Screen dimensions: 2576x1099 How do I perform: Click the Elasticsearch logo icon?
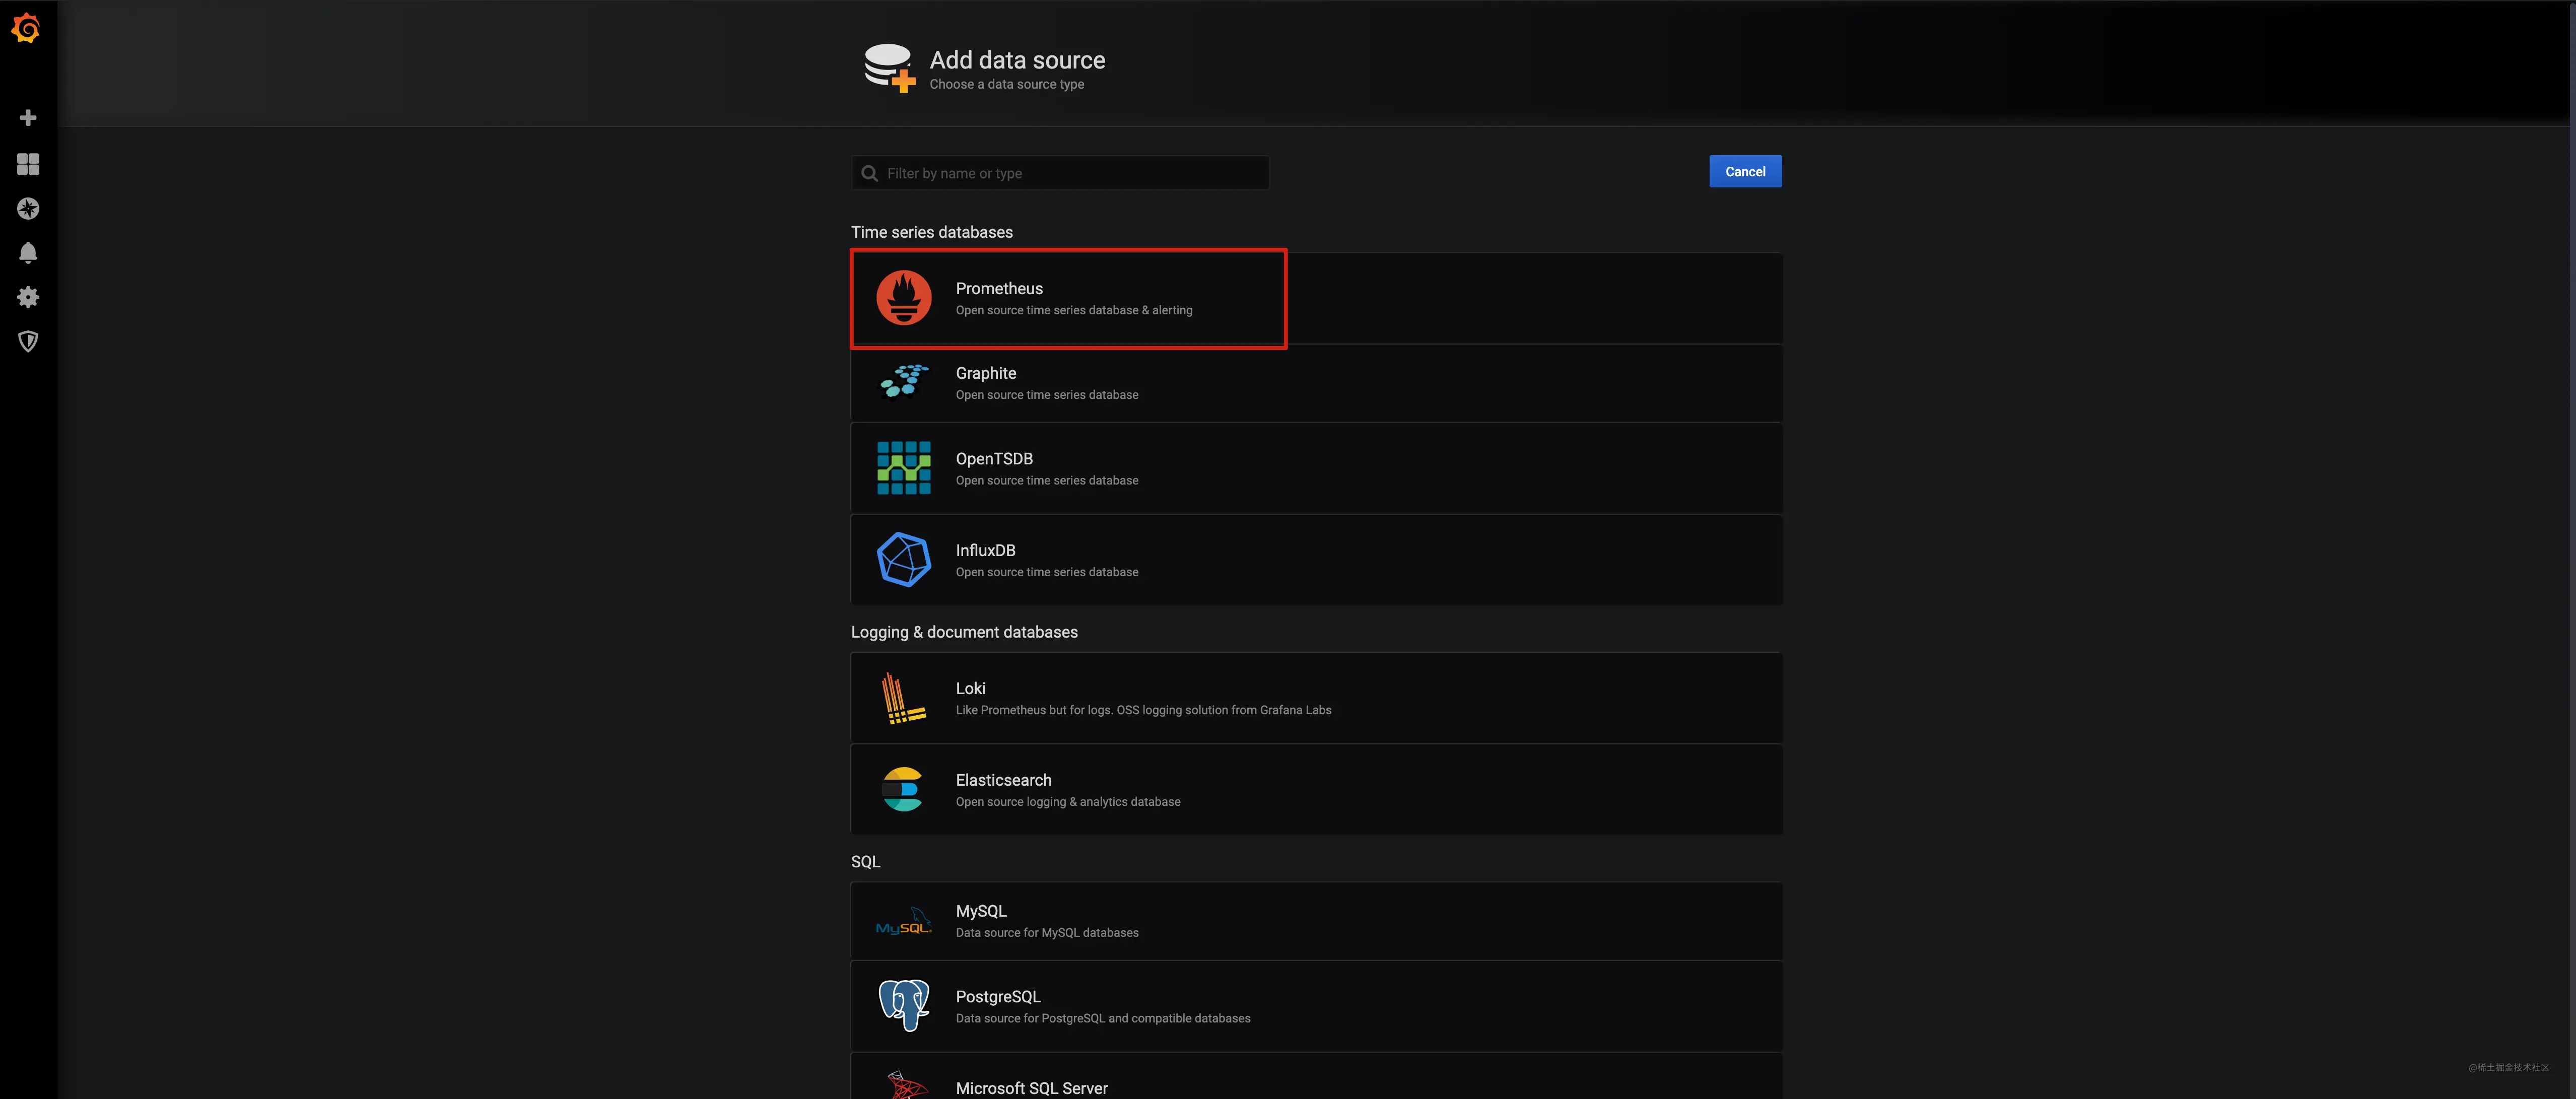[x=903, y=789]
